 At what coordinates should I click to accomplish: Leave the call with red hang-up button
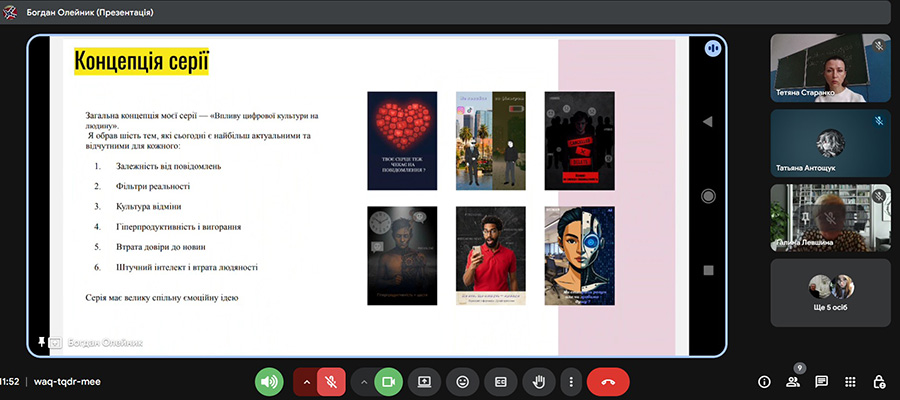(608, 381)
